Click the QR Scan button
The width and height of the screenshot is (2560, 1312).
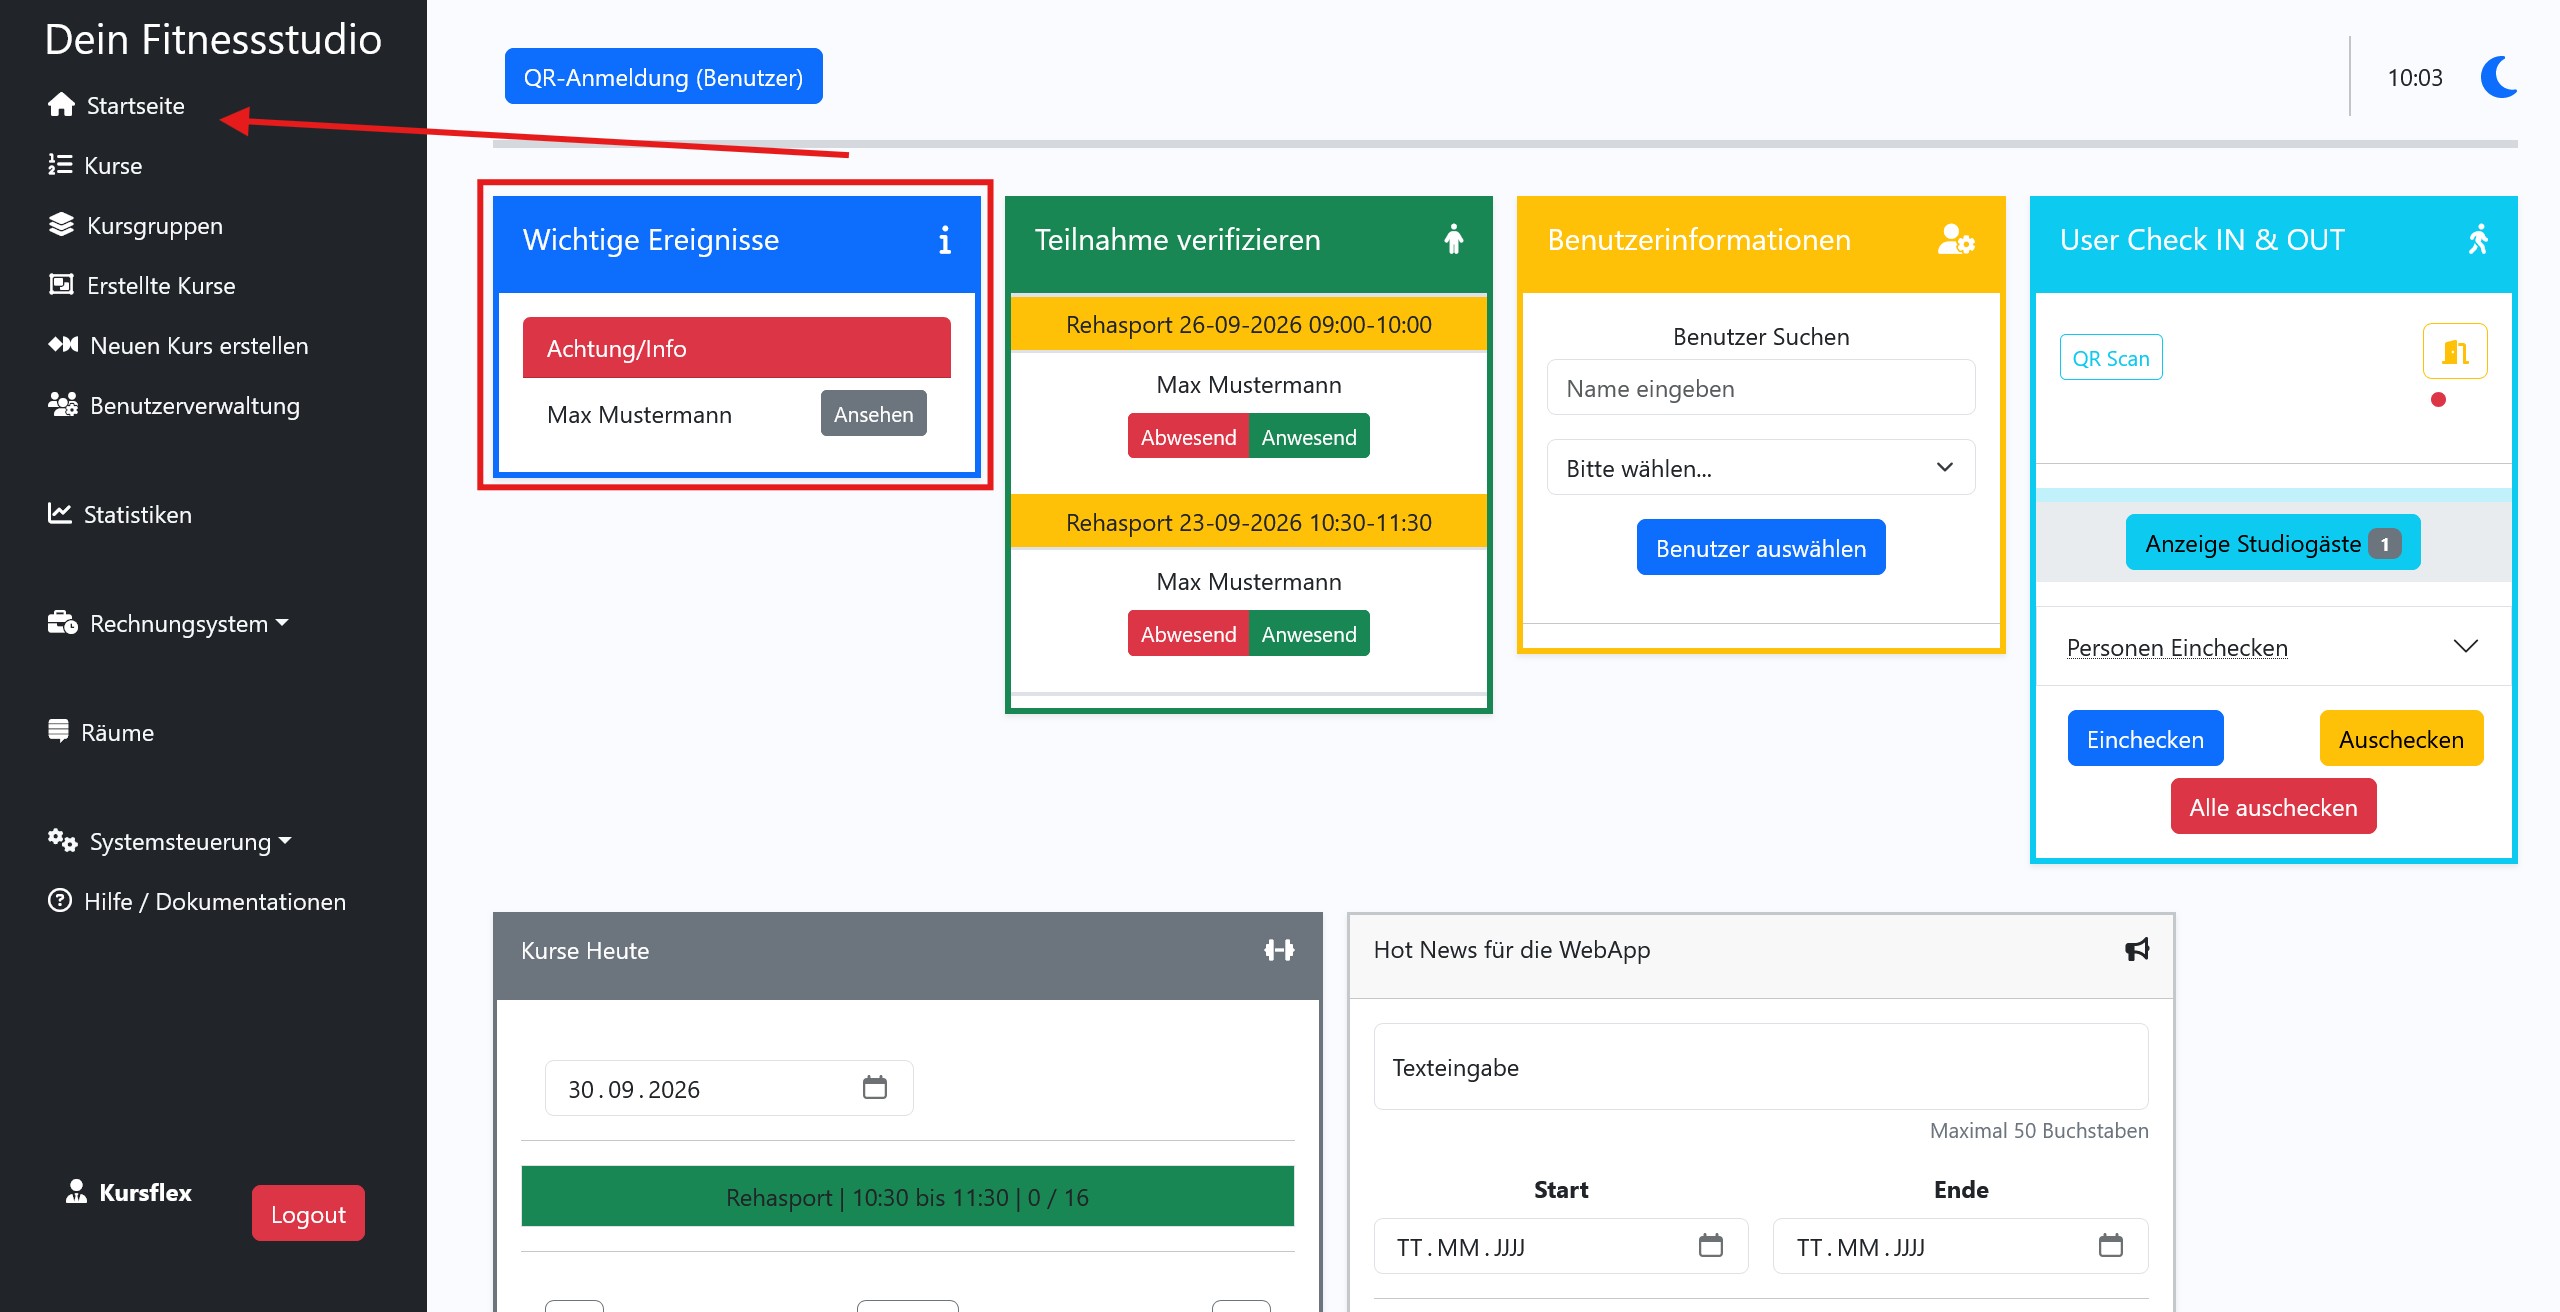pyautogui.click(x=2110, y=357)
